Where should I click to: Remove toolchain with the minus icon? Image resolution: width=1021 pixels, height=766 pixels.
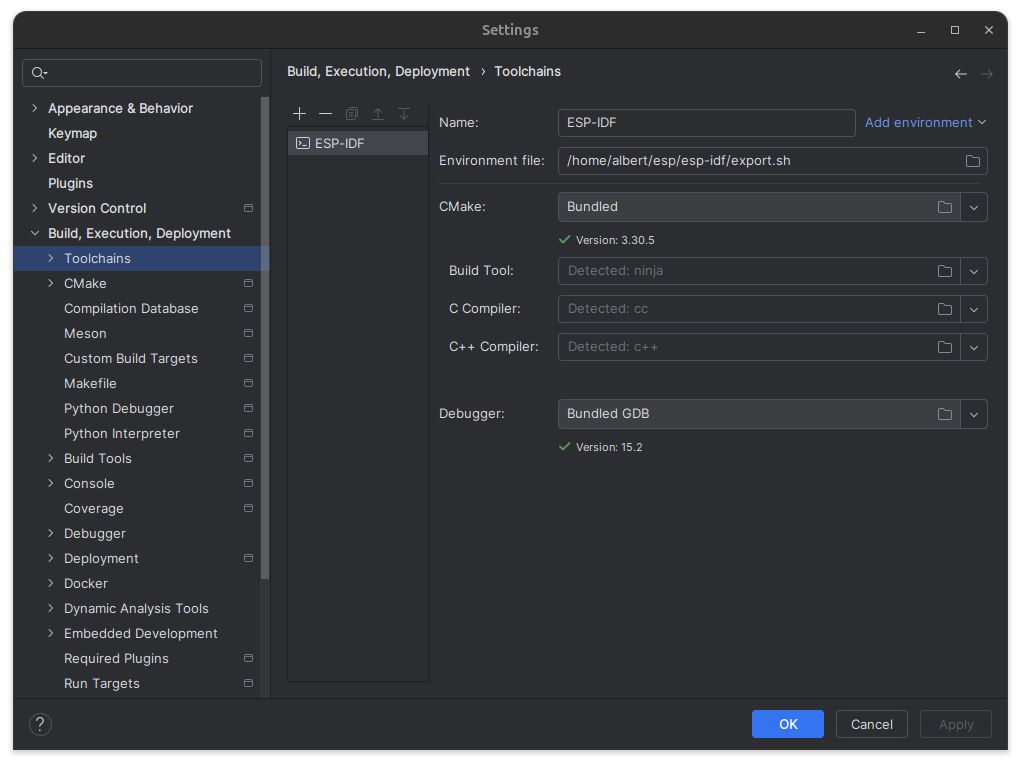325,114
